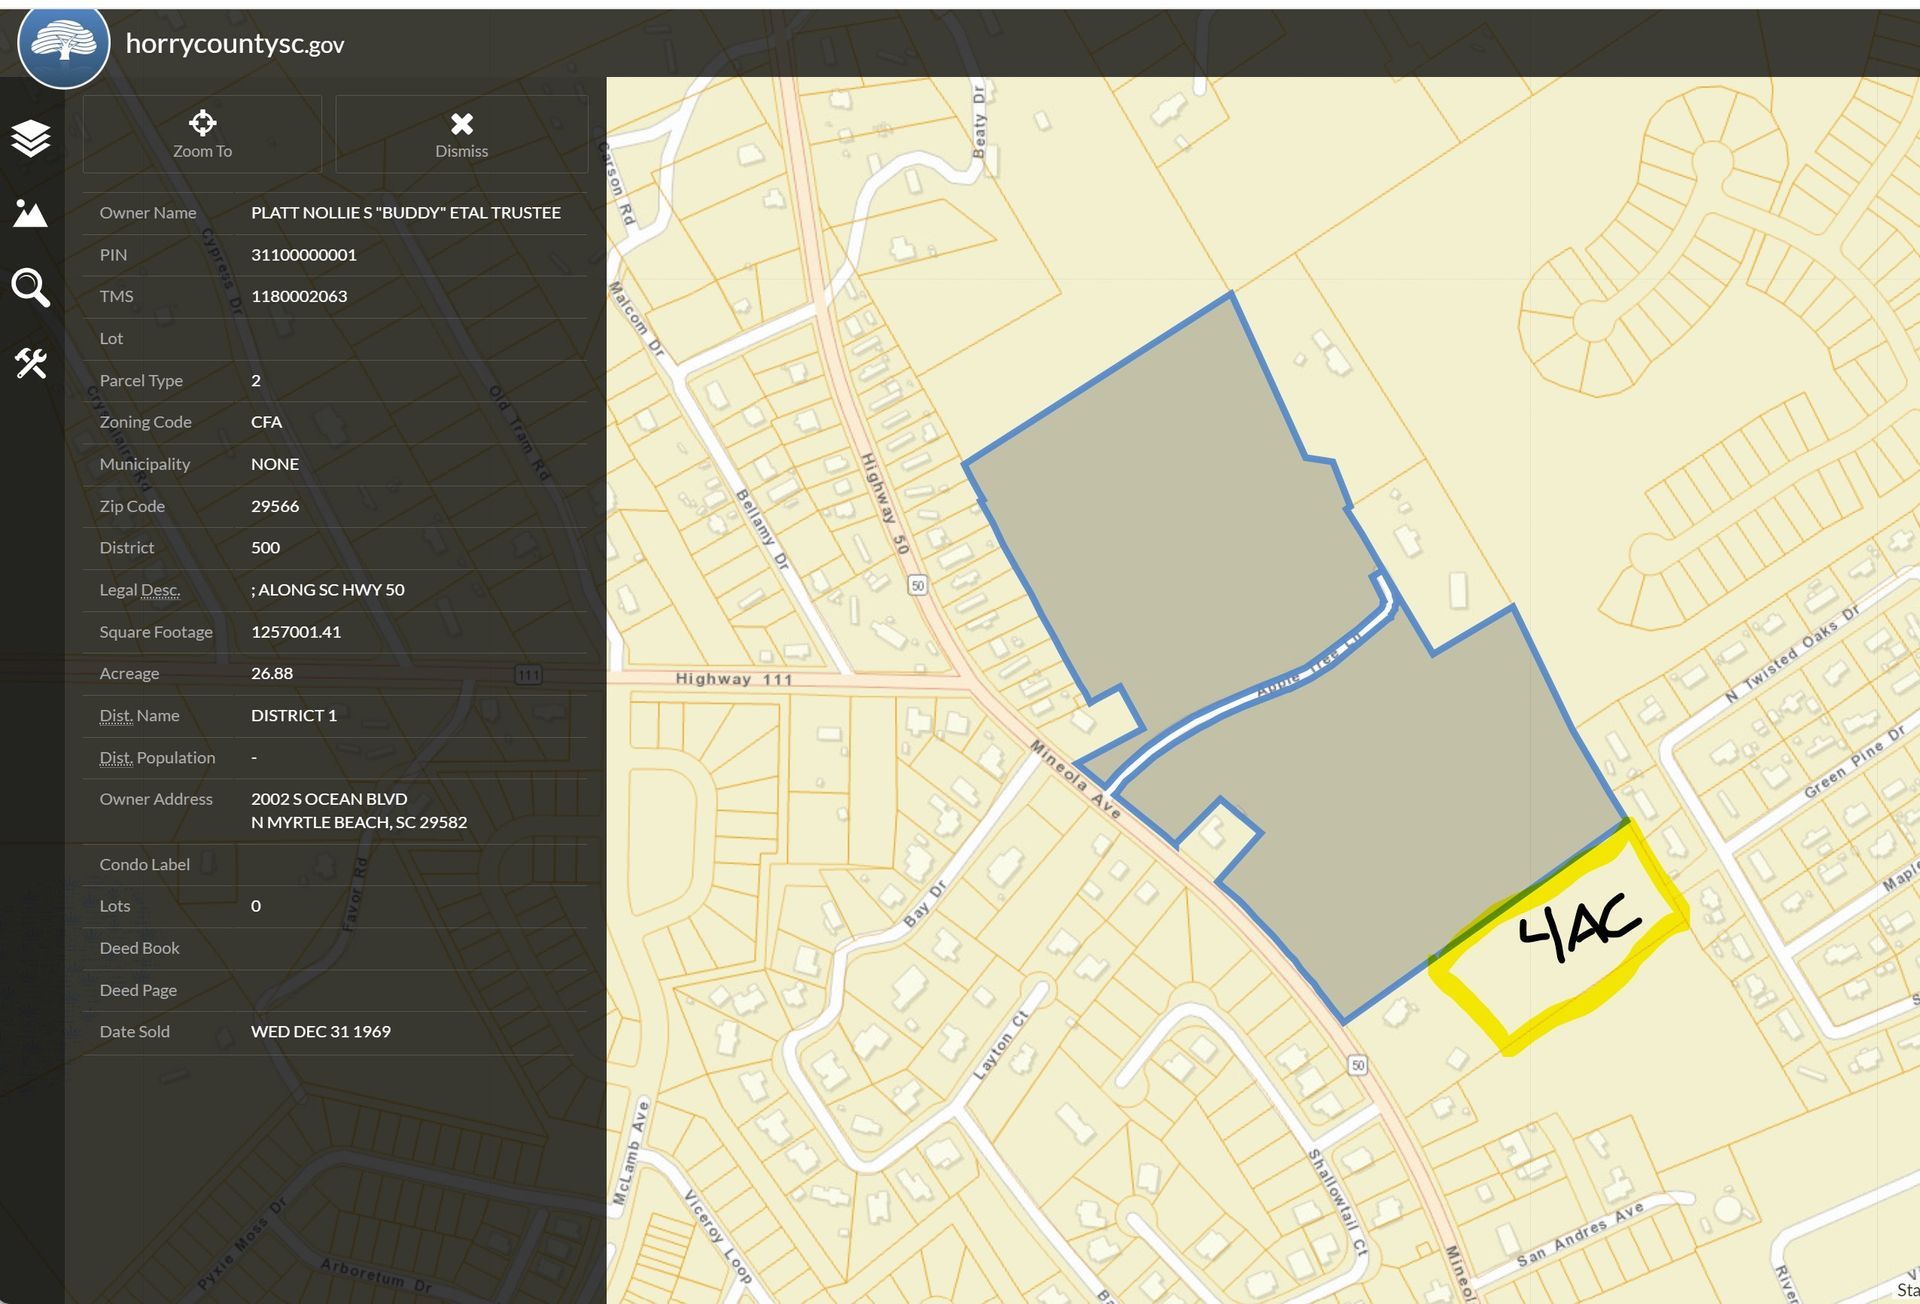Click the Acreage value 26.88

(x=272, y=674)
